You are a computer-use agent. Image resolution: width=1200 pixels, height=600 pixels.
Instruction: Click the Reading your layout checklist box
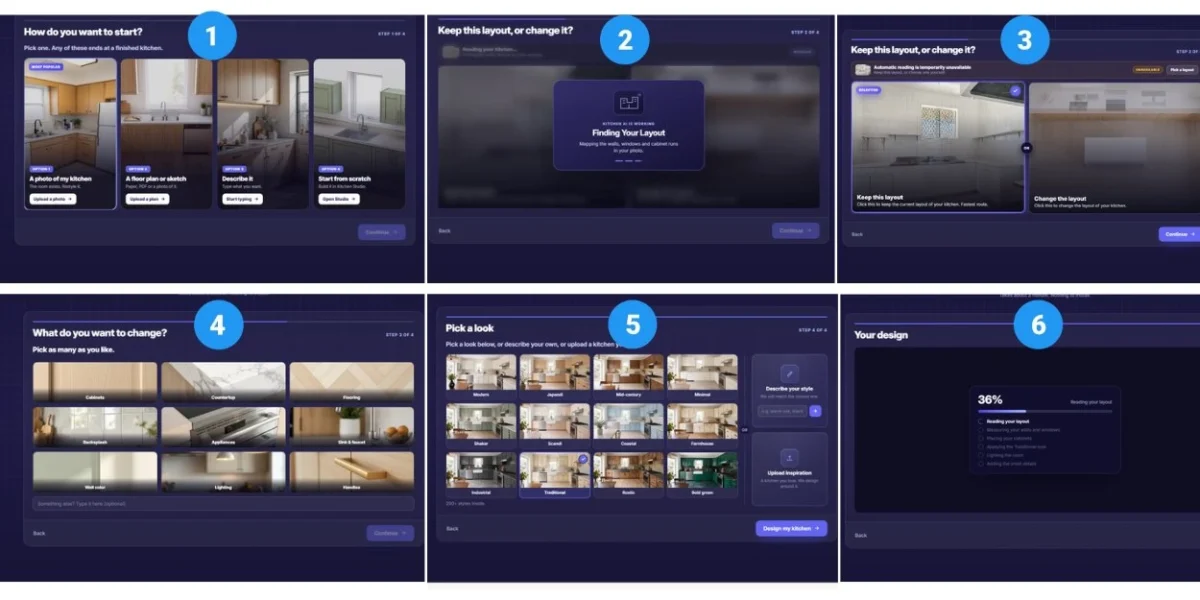coord(981,422)
